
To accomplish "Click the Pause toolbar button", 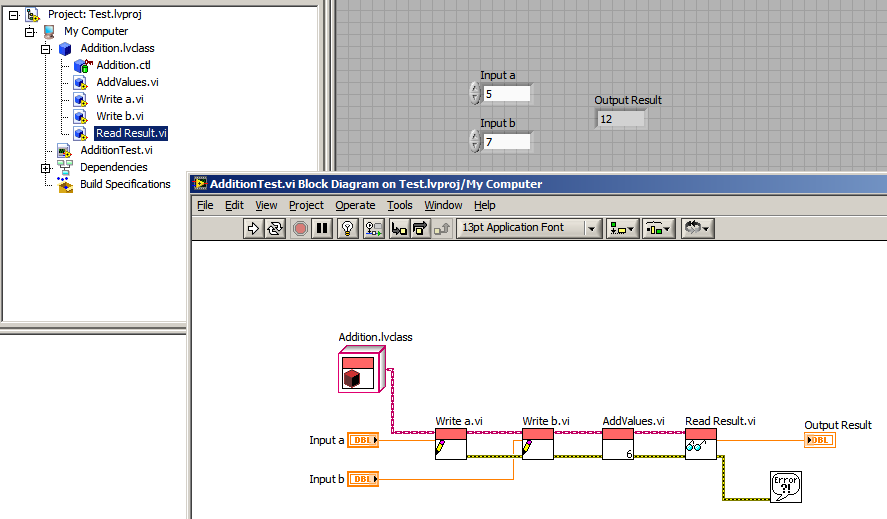I will click(x=322, y=229).
